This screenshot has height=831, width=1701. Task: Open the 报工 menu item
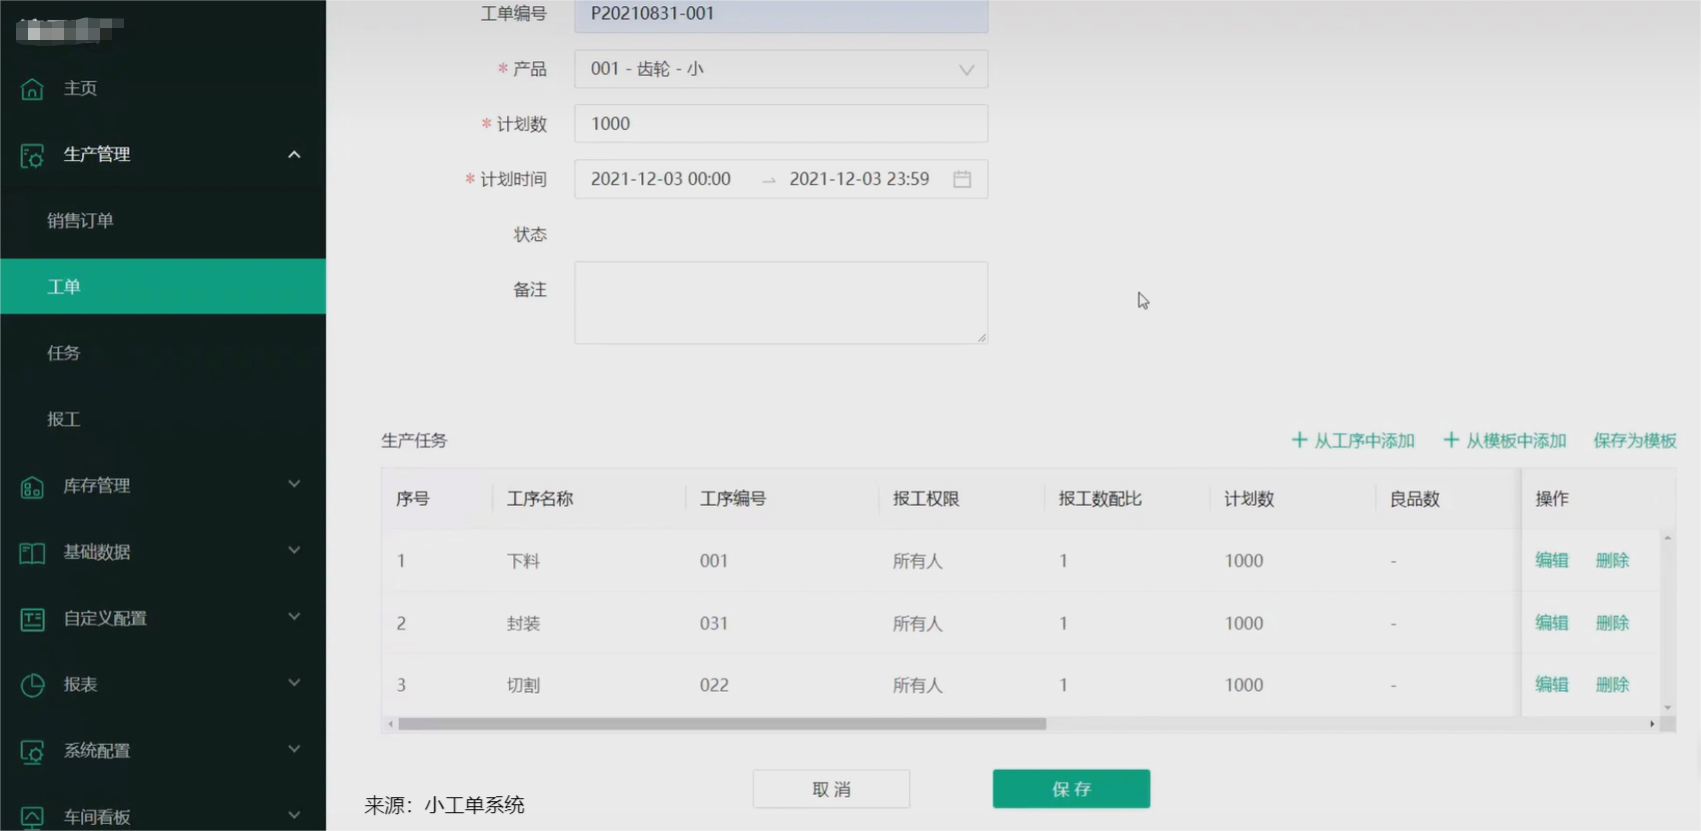[63, 419]
